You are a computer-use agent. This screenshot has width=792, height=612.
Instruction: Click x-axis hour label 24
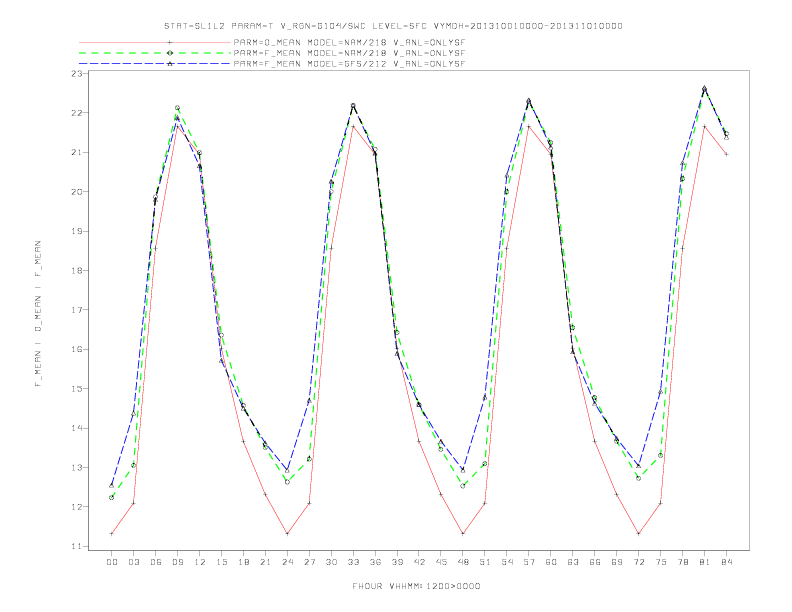[x=287, y=562]
